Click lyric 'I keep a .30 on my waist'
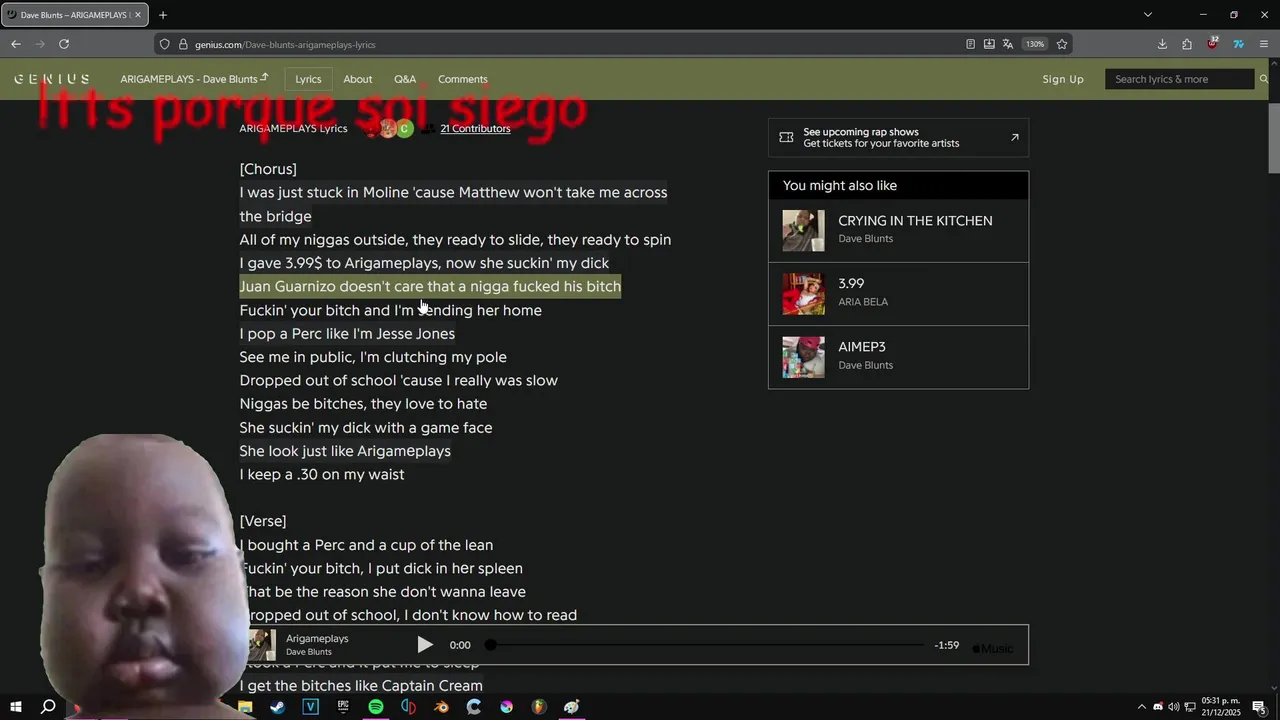 pos(322,474)
